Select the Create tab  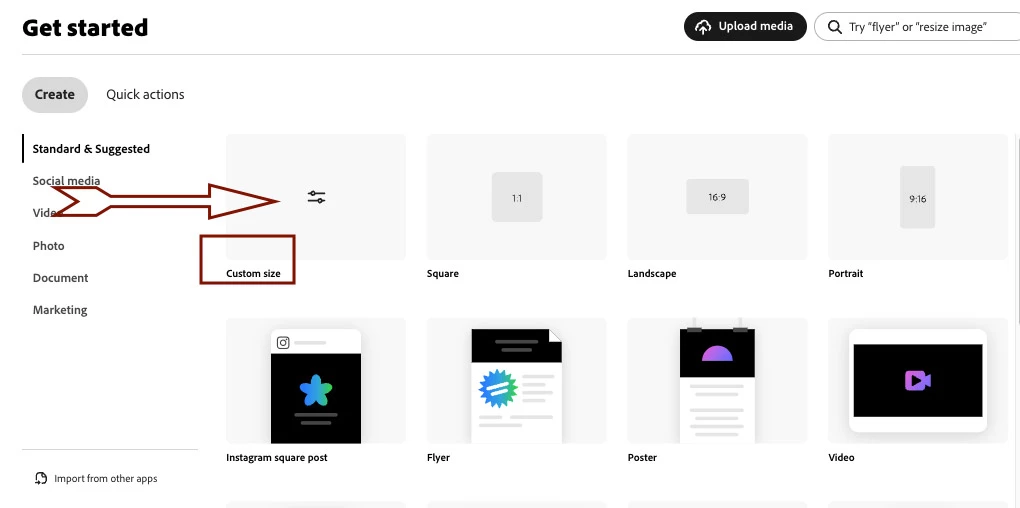(55, 94)
